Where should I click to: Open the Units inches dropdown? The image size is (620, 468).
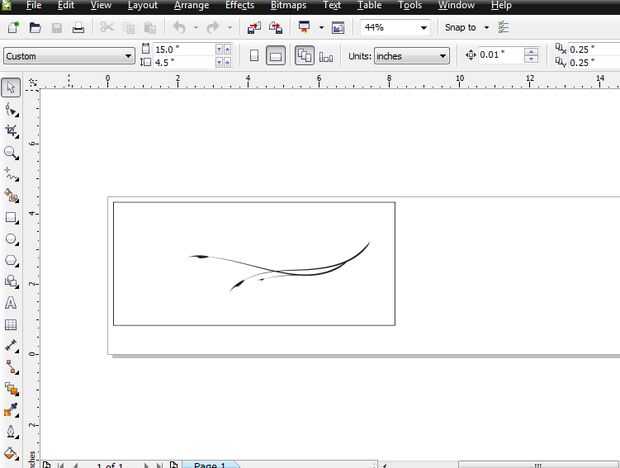[x=443, y=56]
